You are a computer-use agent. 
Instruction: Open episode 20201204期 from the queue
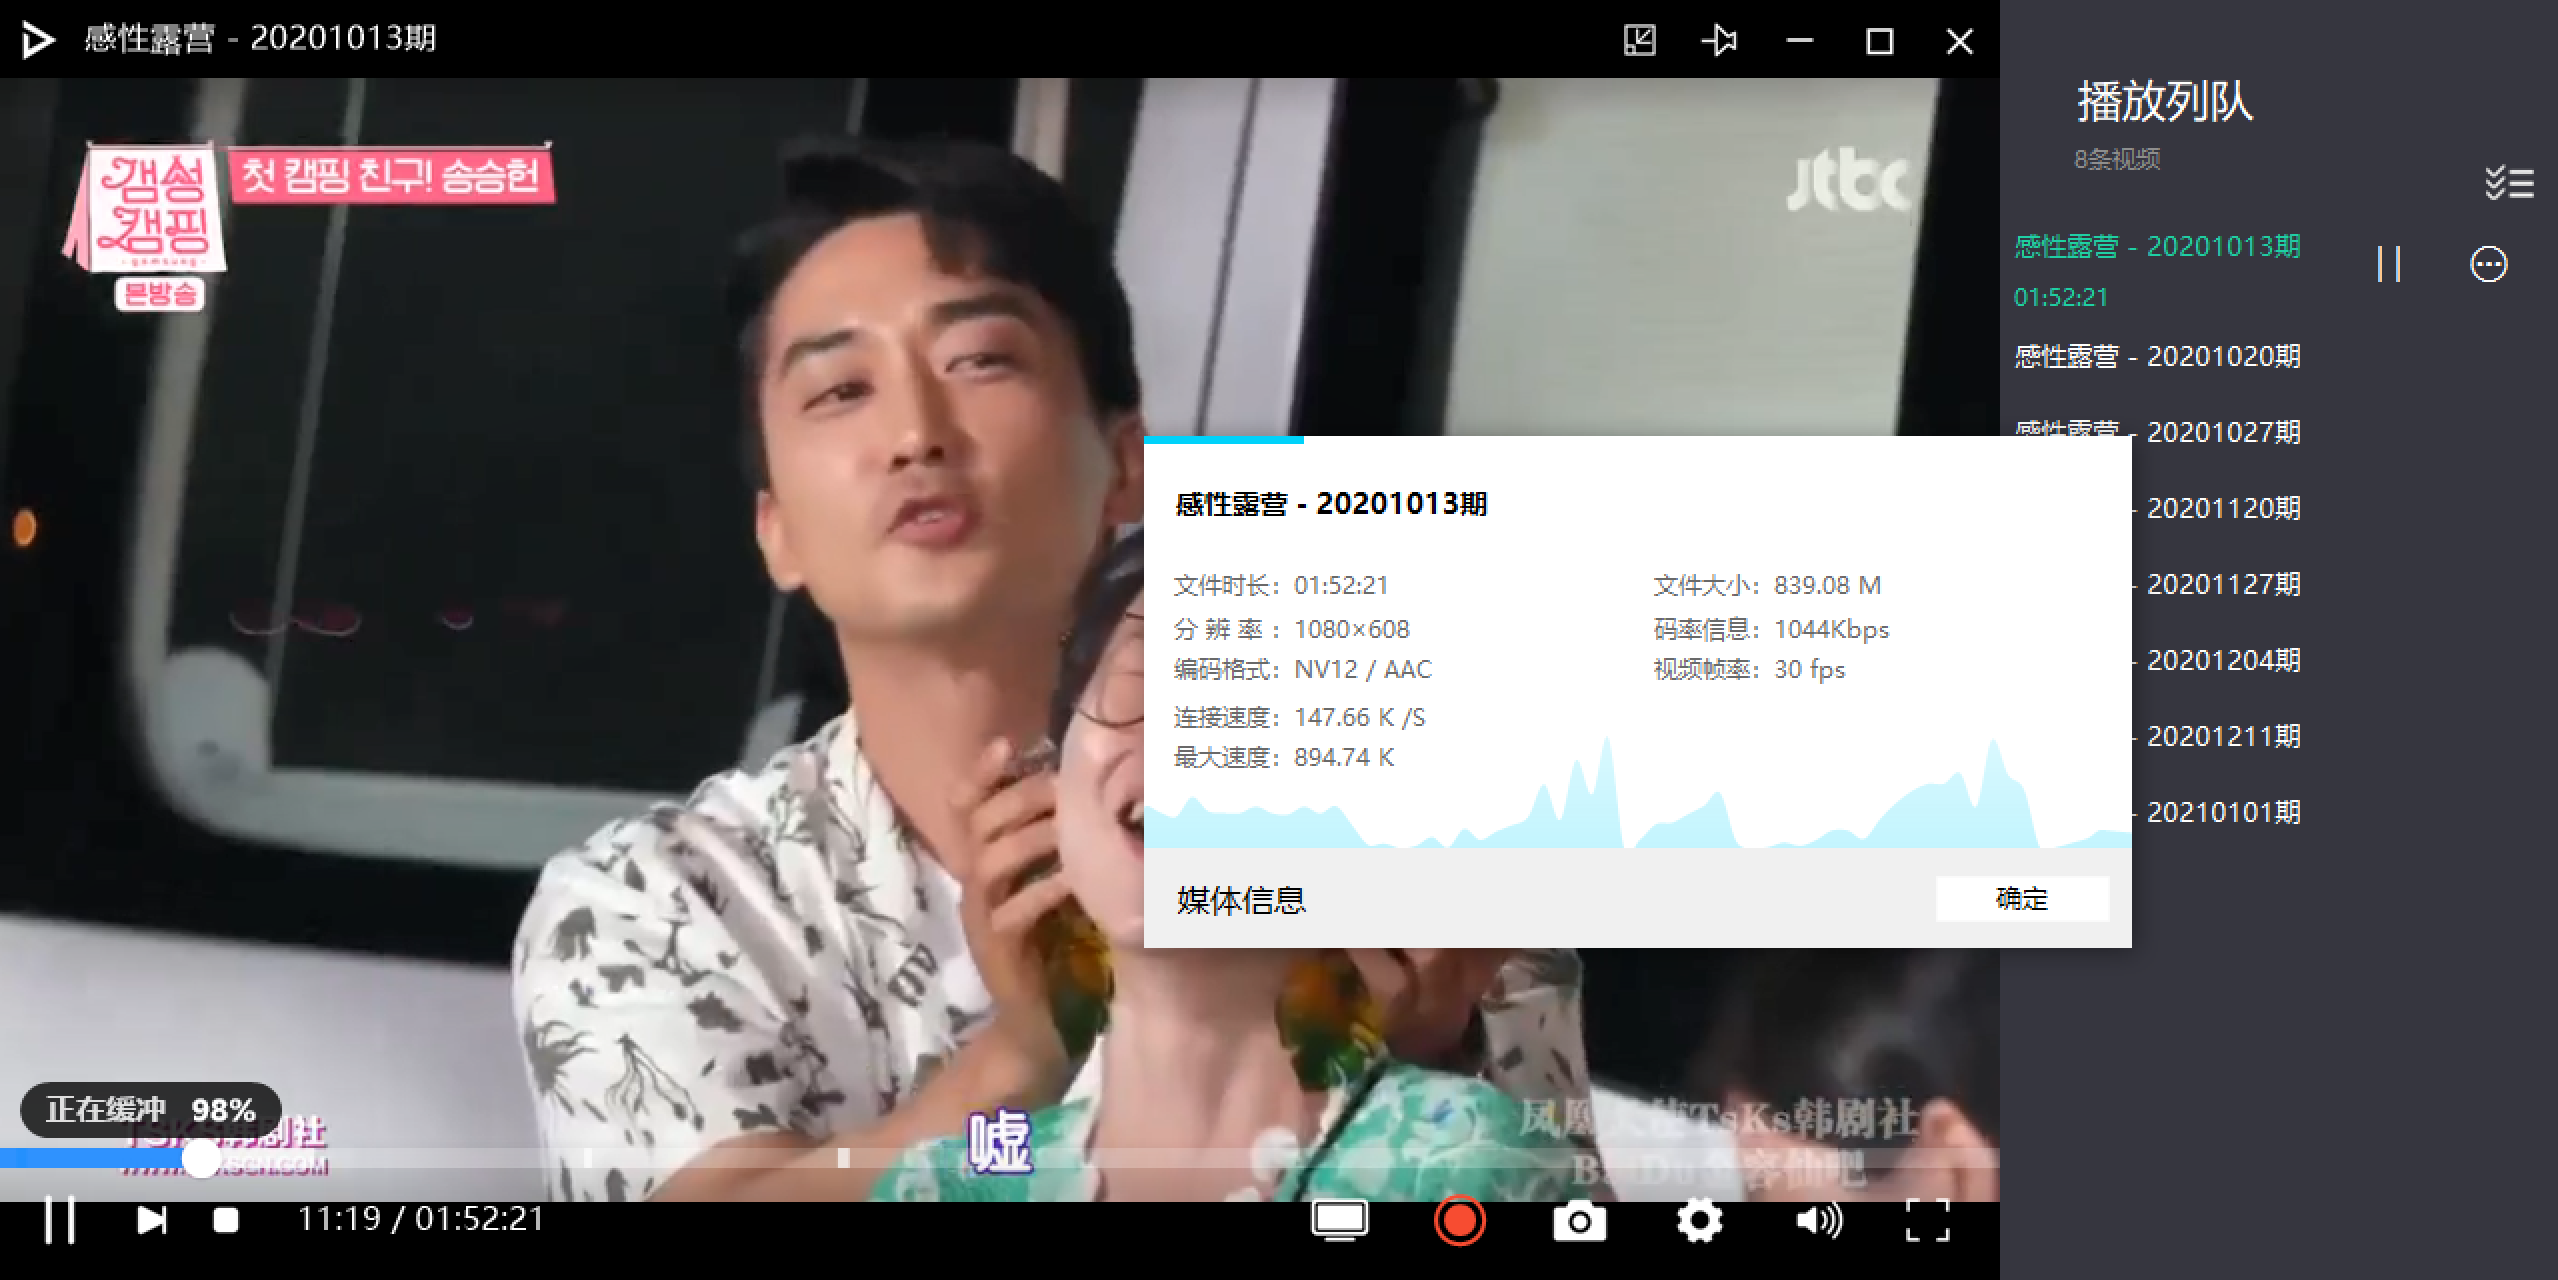coord(2223,660)
